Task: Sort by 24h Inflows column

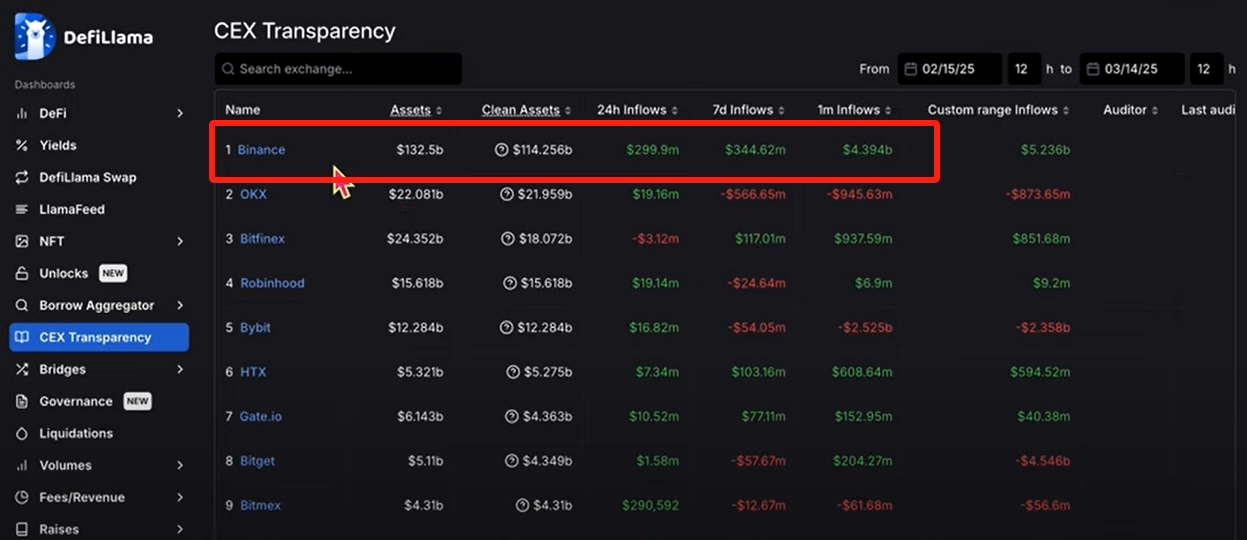Action: tap(638, 110)
